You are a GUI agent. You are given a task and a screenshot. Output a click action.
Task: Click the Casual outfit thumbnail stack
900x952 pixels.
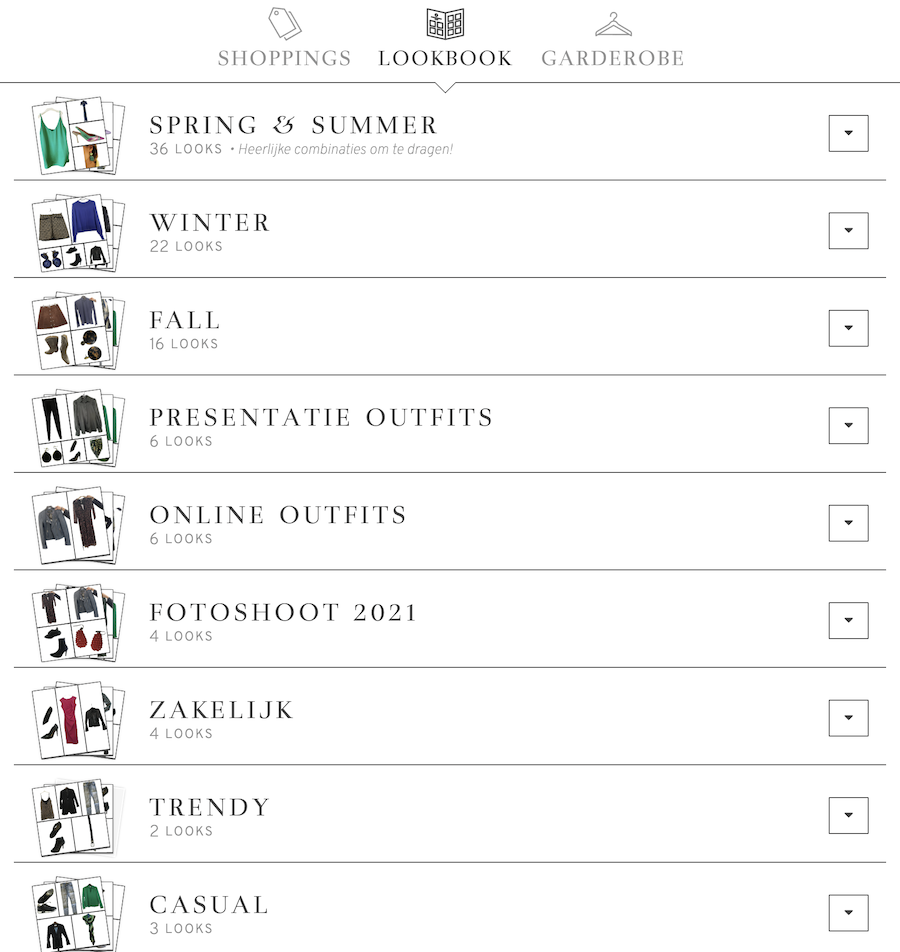point(77,910)
